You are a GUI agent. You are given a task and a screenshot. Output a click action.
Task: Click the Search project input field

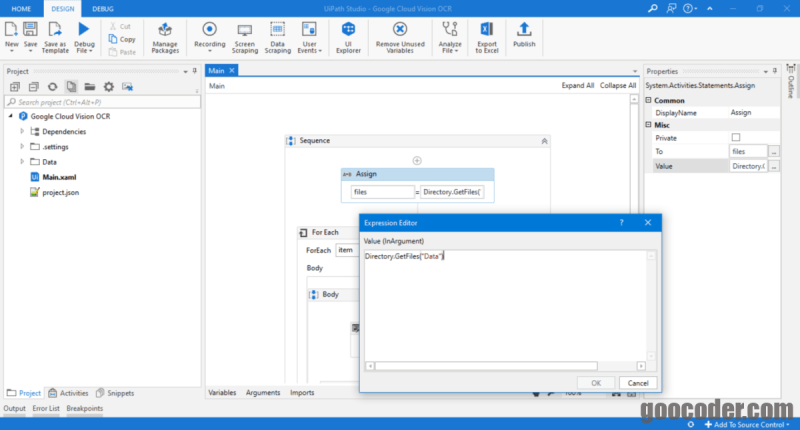point(103,102)
